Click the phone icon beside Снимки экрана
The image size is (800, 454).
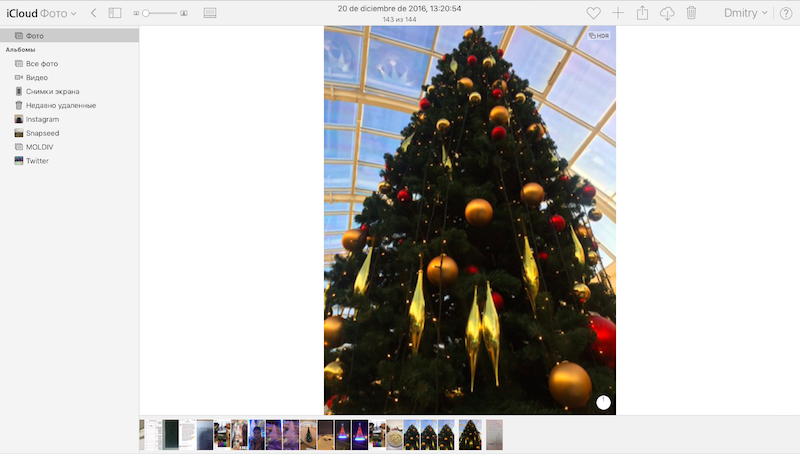(19, 91)
